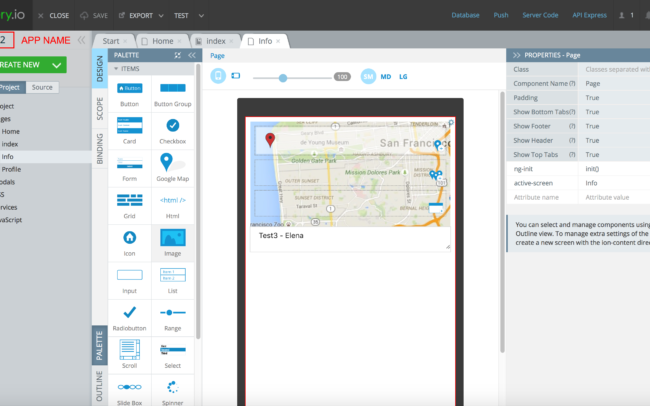The height and width of the screenshot is (406, 650).
Task: Click the Class input field
Action: (x=614, y=69)
